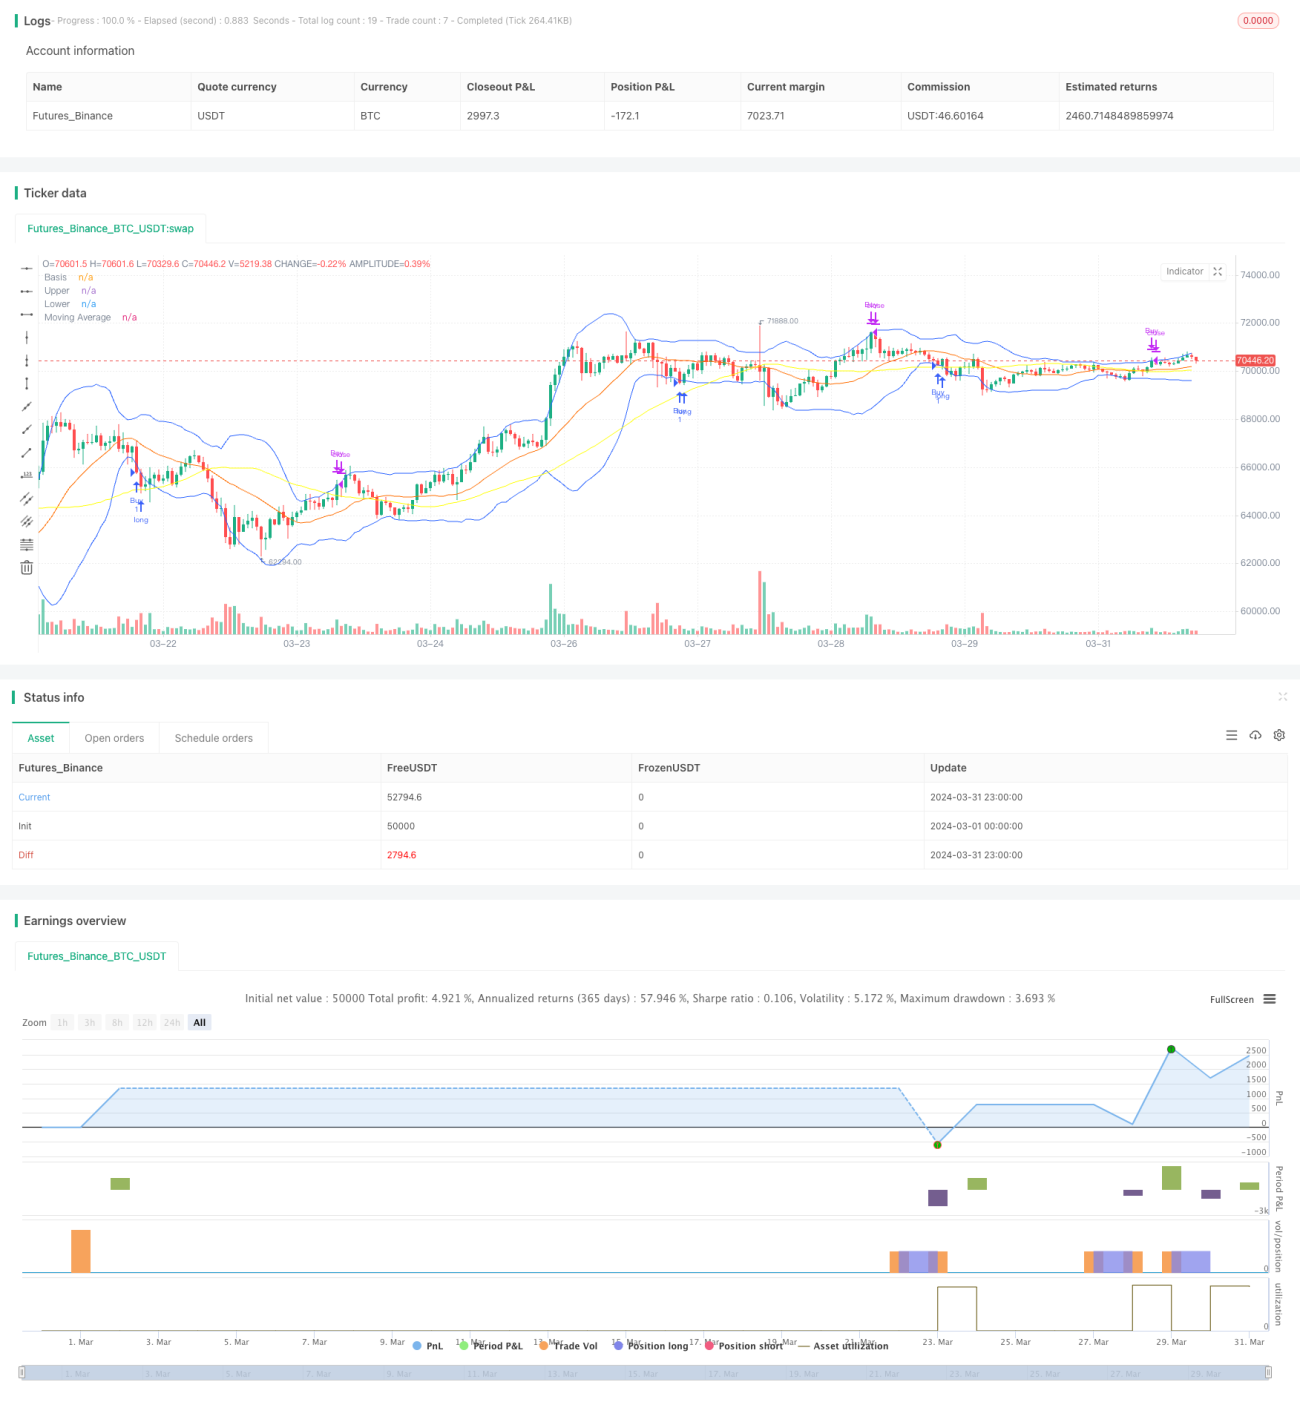The width and height of the screenshot is (1300, 1402).
Task: Open the earnings chart hamburger menu
Action: coord(1270,999)
